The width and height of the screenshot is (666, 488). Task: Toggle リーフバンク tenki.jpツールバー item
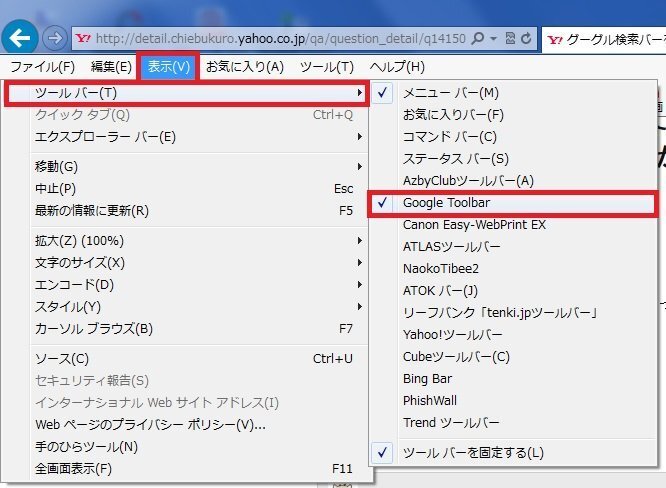coord(513,313)
